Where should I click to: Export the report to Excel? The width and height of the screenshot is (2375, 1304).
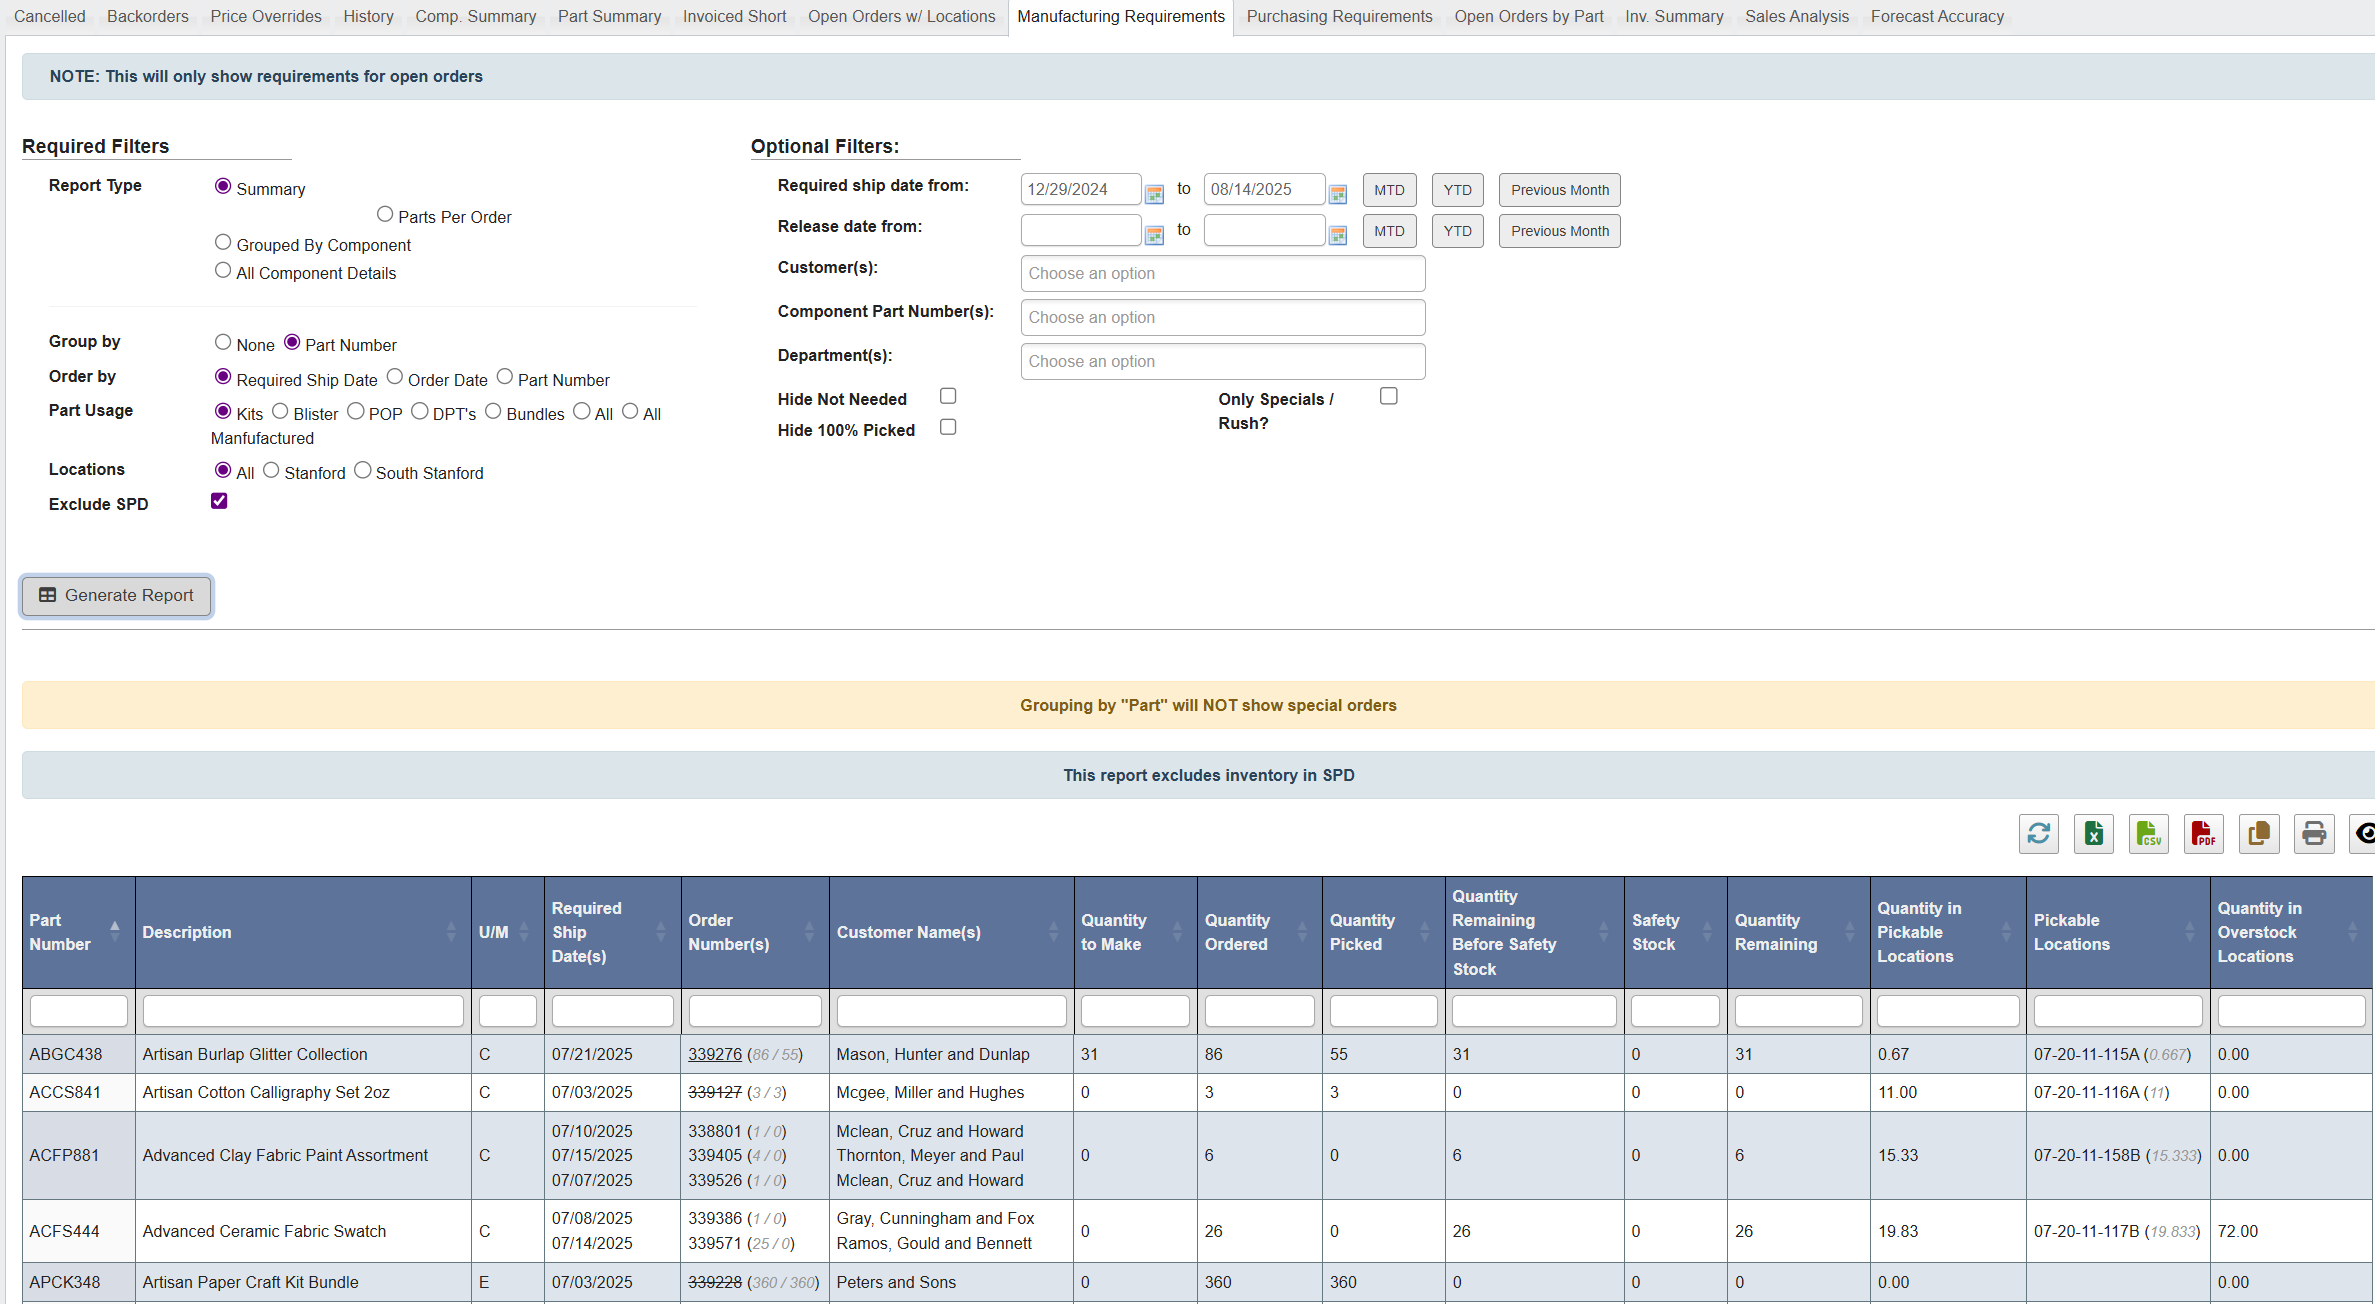(x=2093, y=834)
